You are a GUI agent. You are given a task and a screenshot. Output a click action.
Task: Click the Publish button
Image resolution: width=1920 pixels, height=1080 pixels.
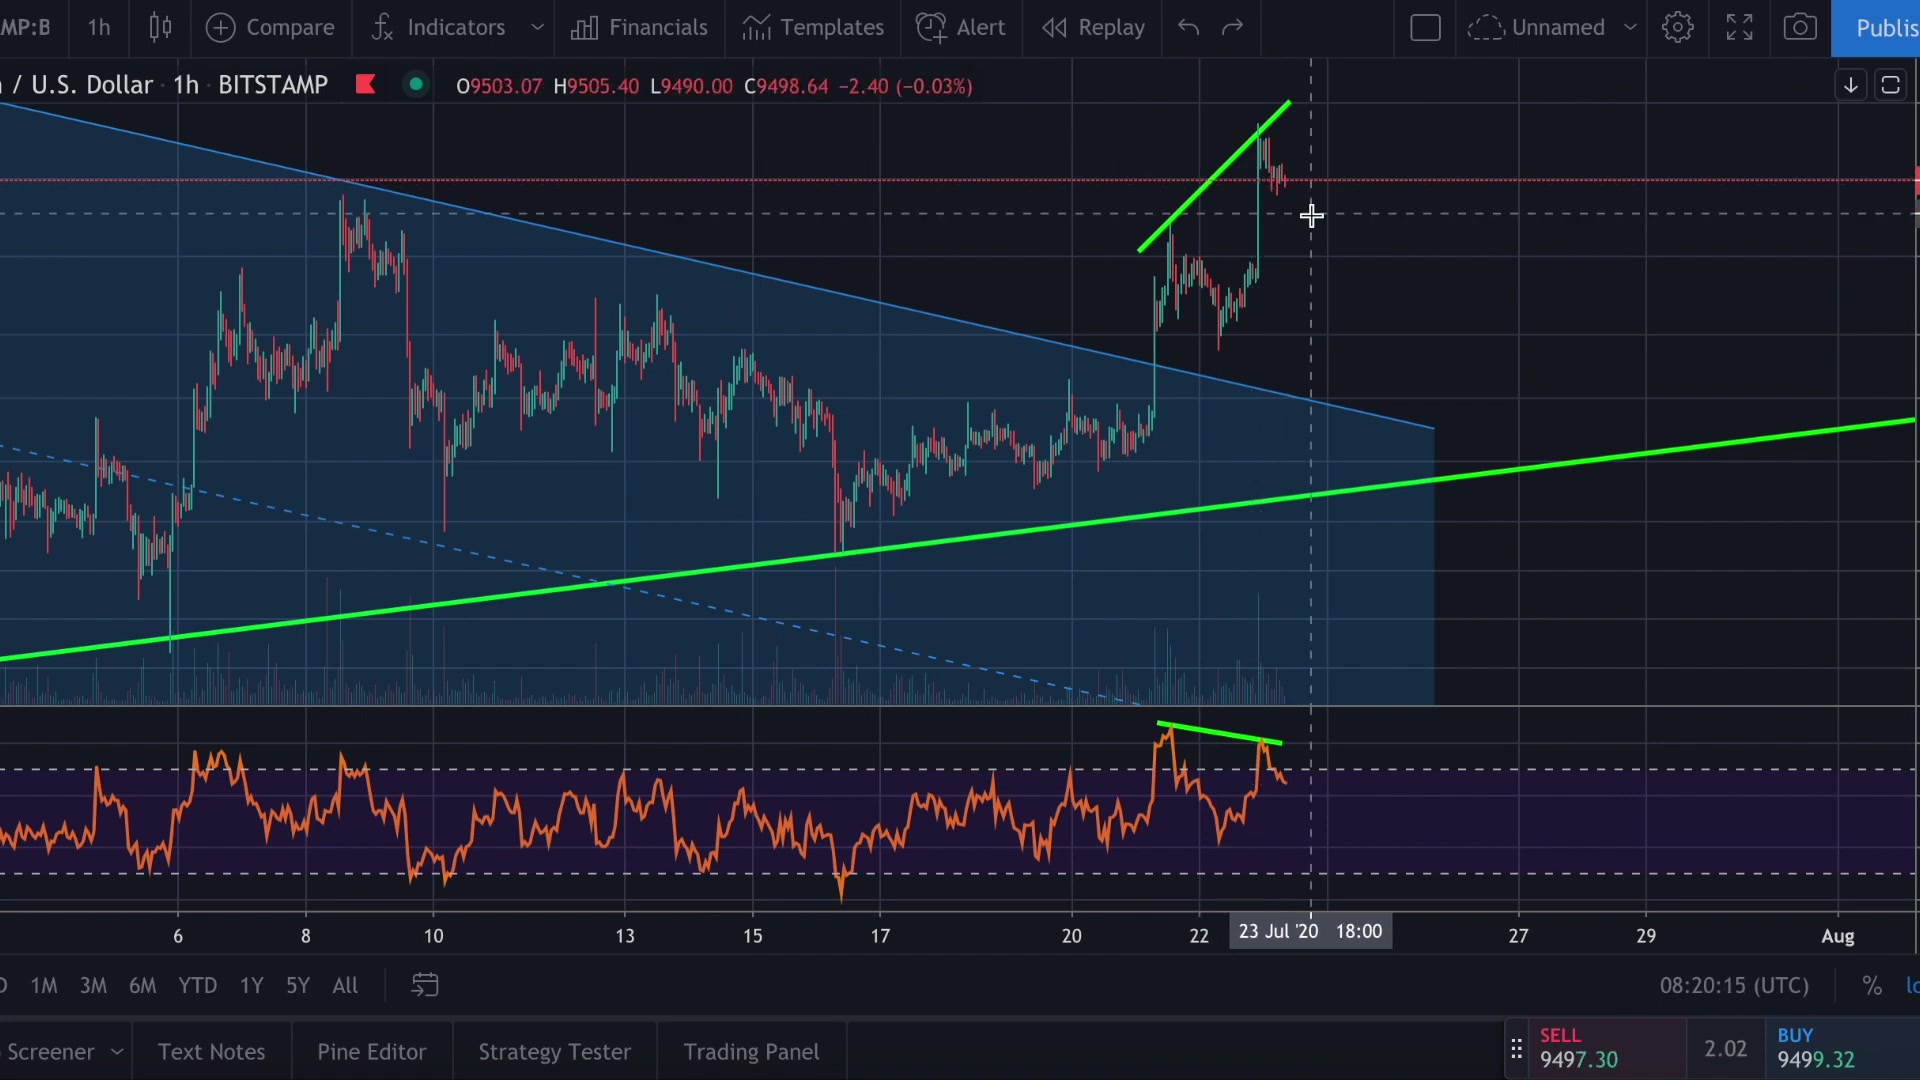coord(1880,27)
